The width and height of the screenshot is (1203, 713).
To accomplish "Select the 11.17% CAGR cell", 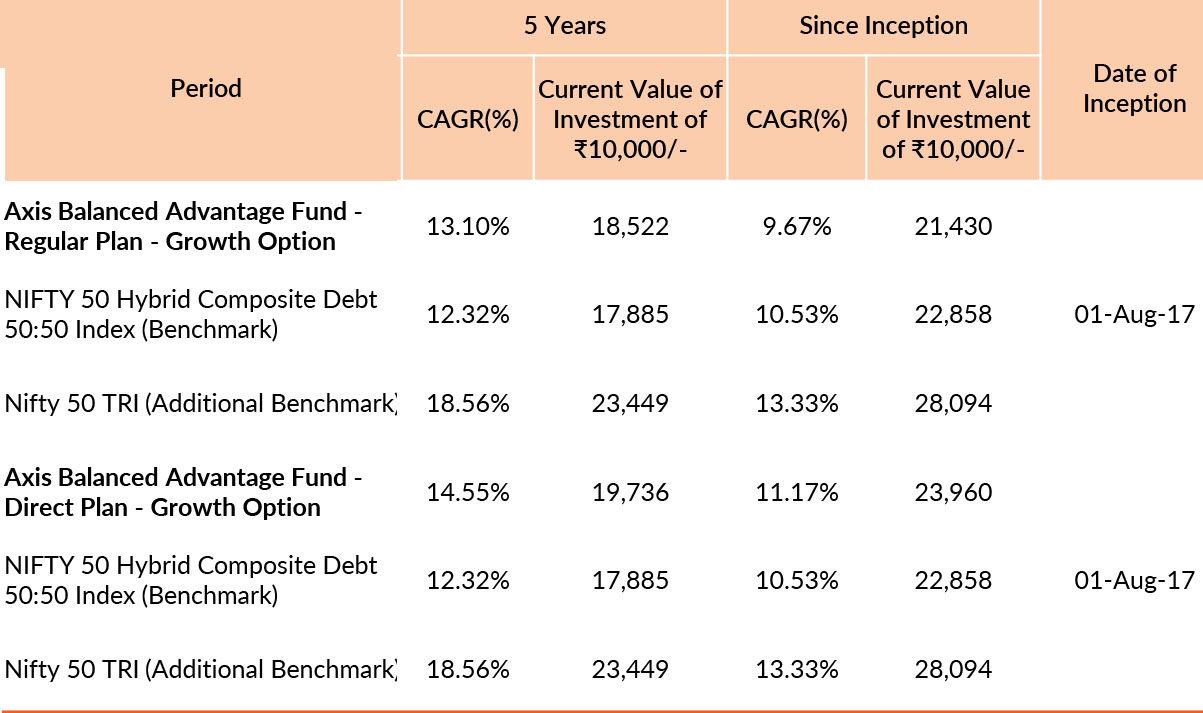I will click(x=797, y=492).
